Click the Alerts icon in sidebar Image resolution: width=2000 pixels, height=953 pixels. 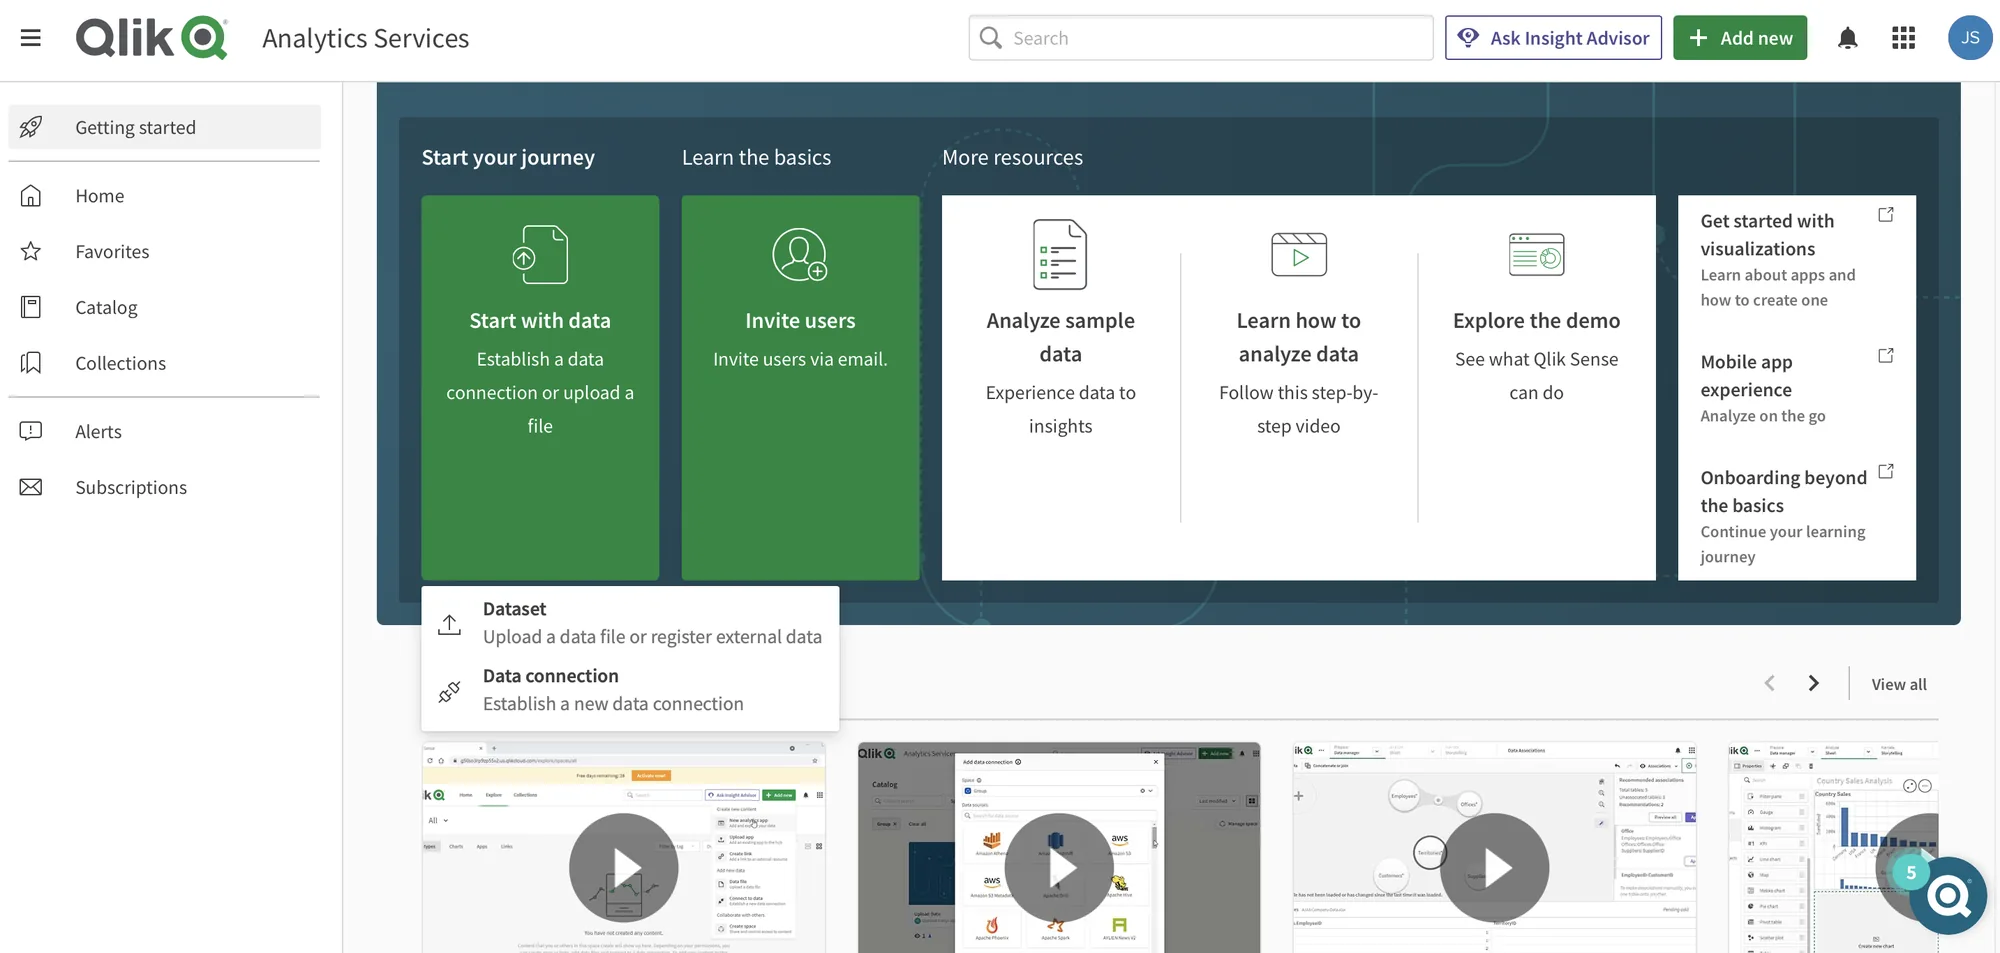(x=31, y=431)
